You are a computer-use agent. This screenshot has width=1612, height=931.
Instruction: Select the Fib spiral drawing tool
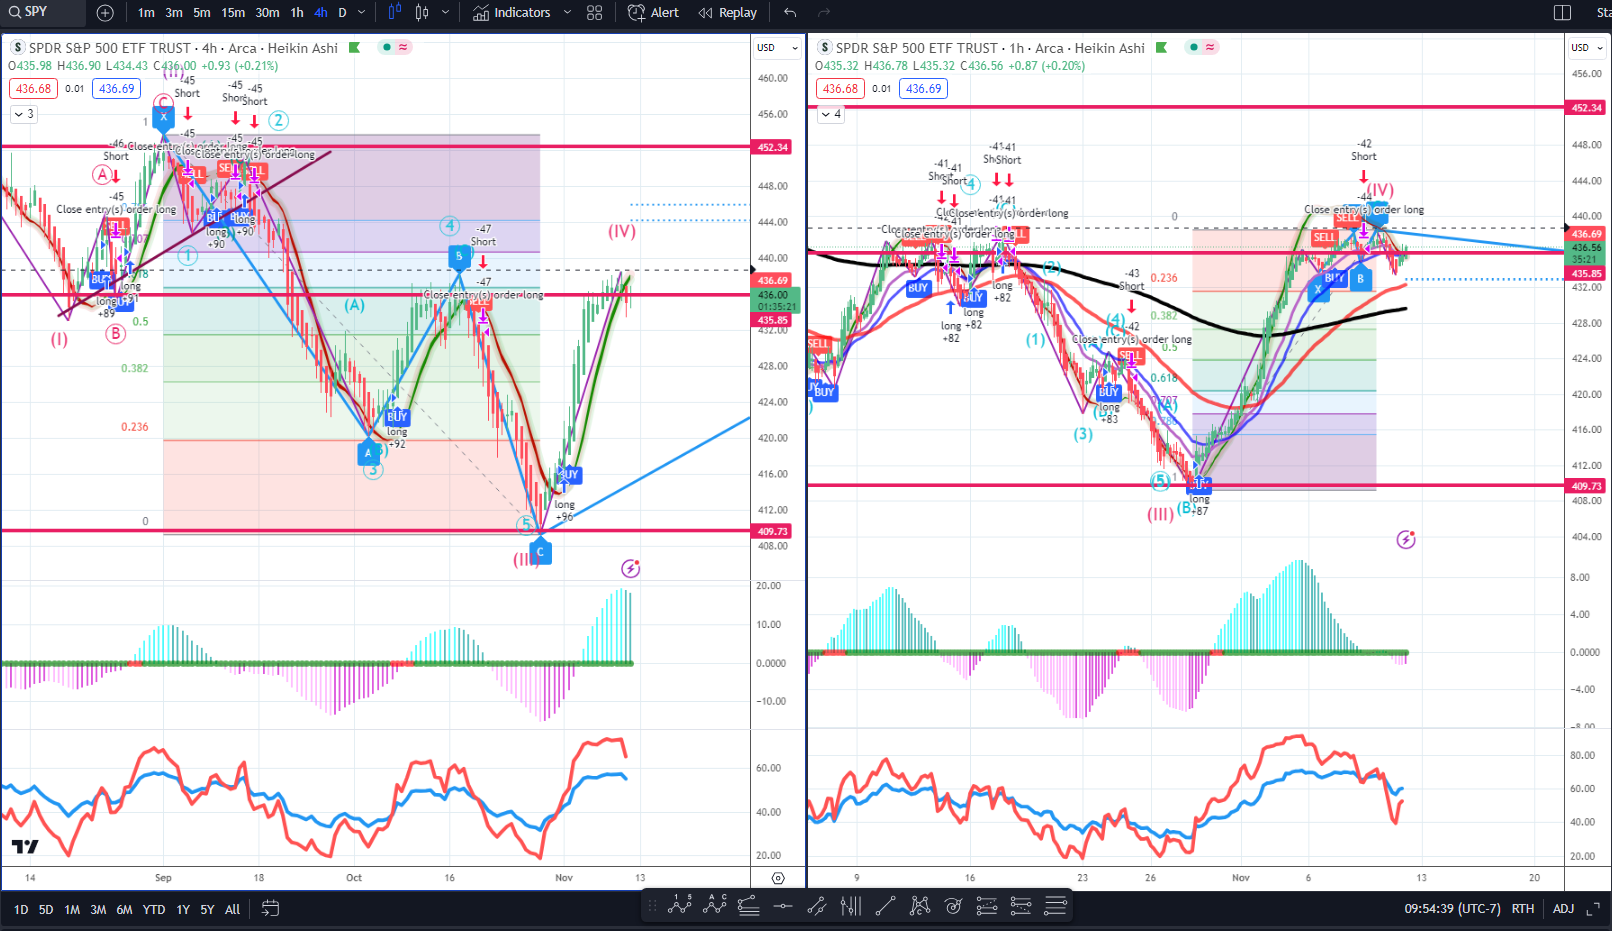(954, 906)
